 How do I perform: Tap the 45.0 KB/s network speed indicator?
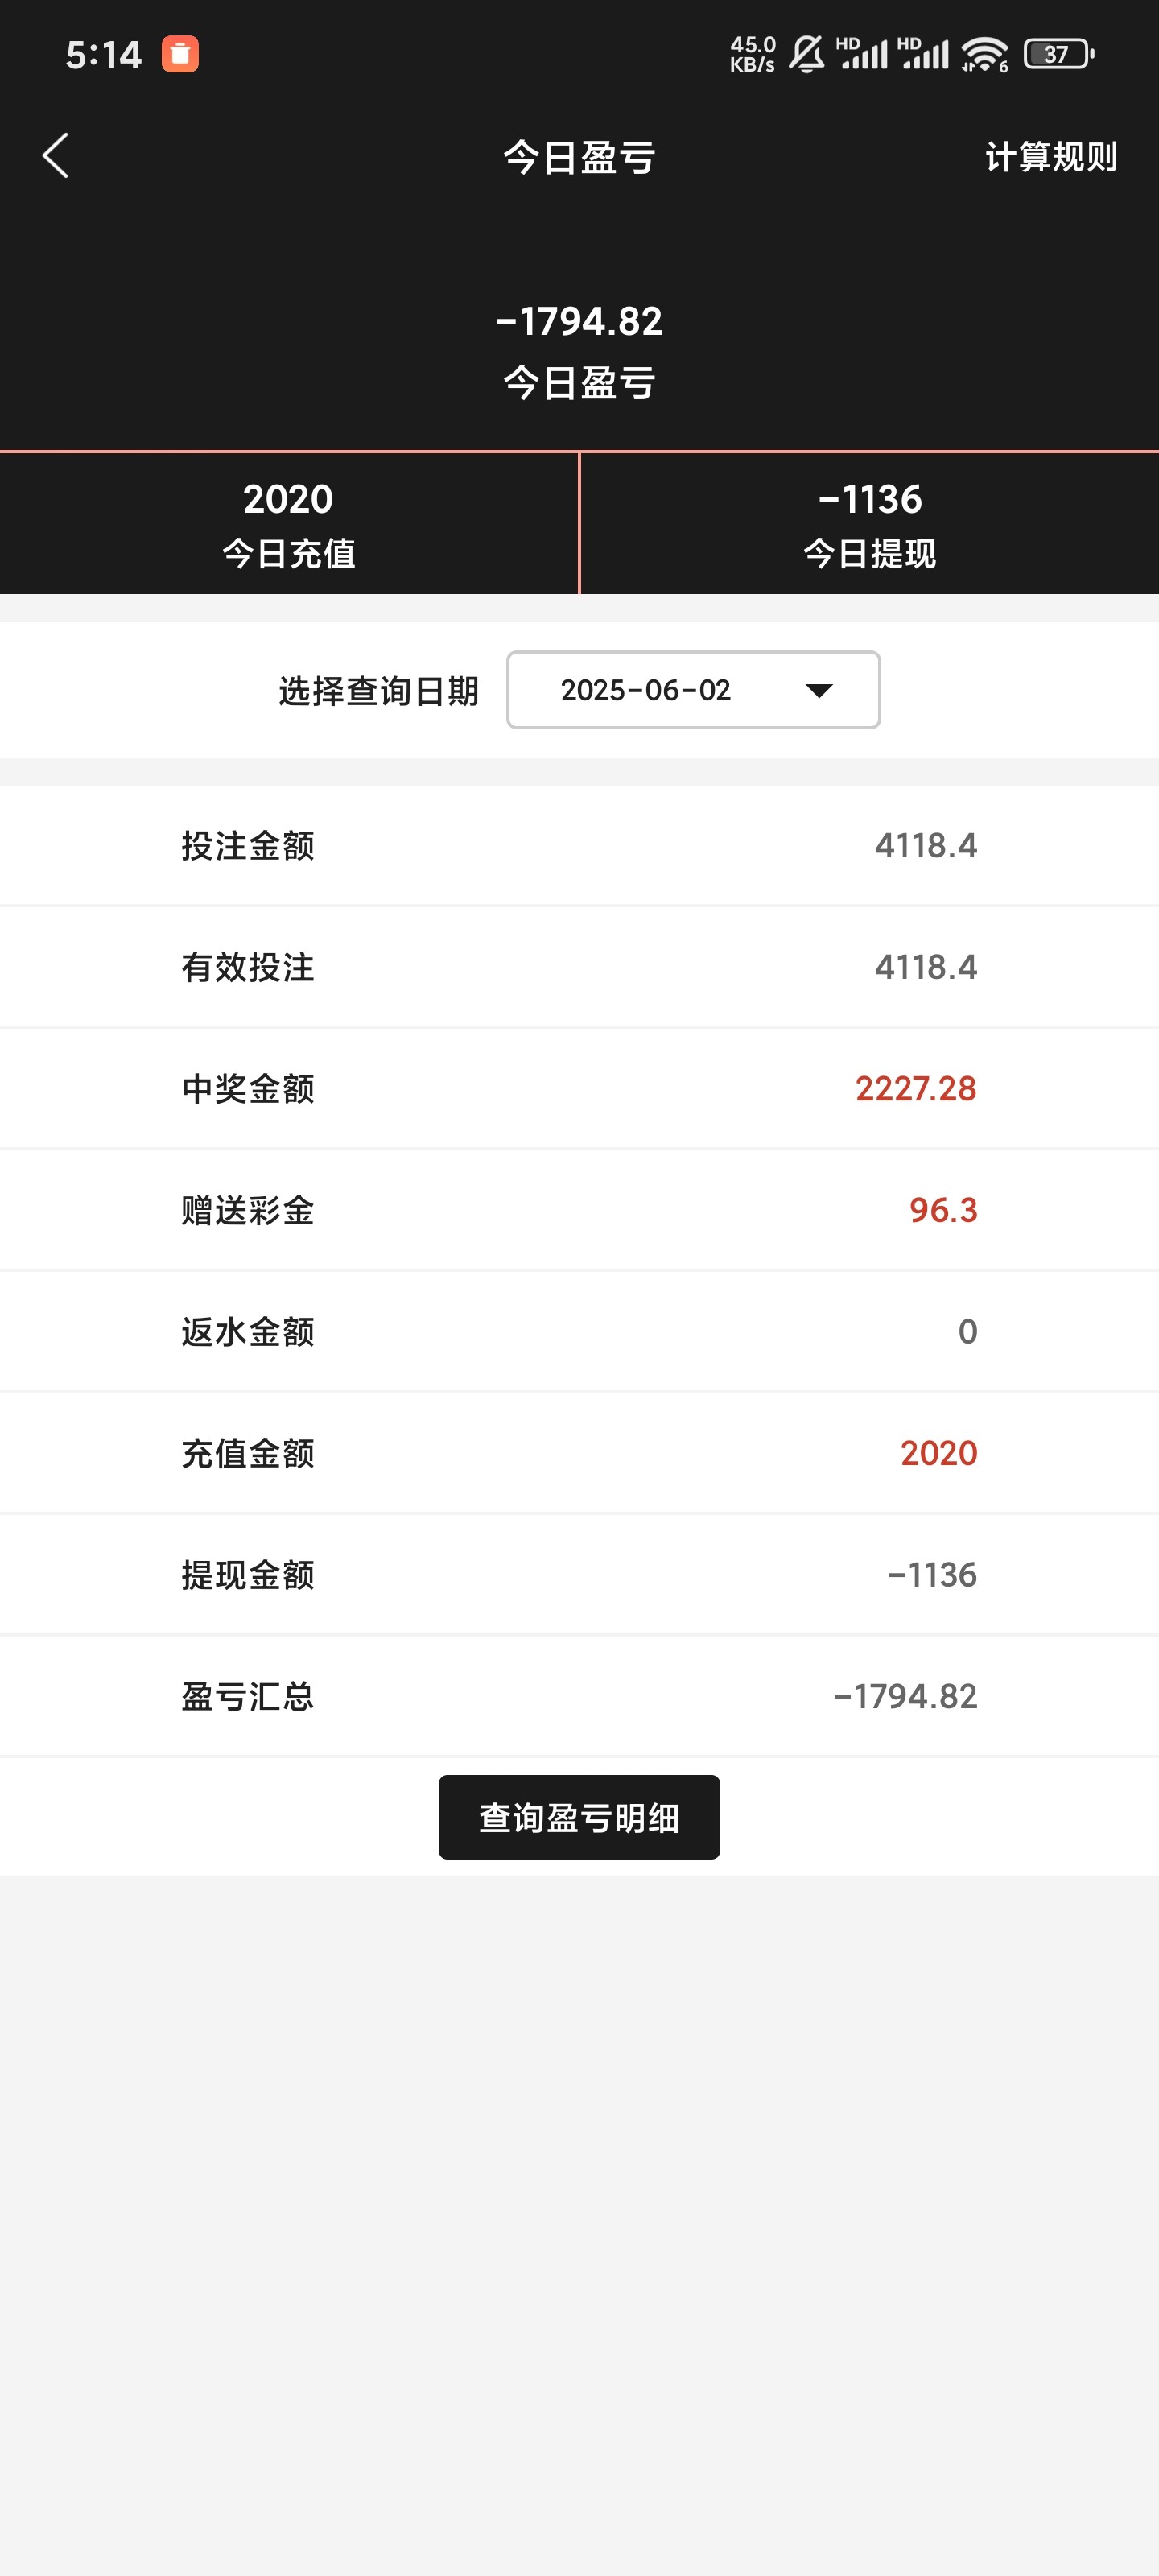pos(752,54)
